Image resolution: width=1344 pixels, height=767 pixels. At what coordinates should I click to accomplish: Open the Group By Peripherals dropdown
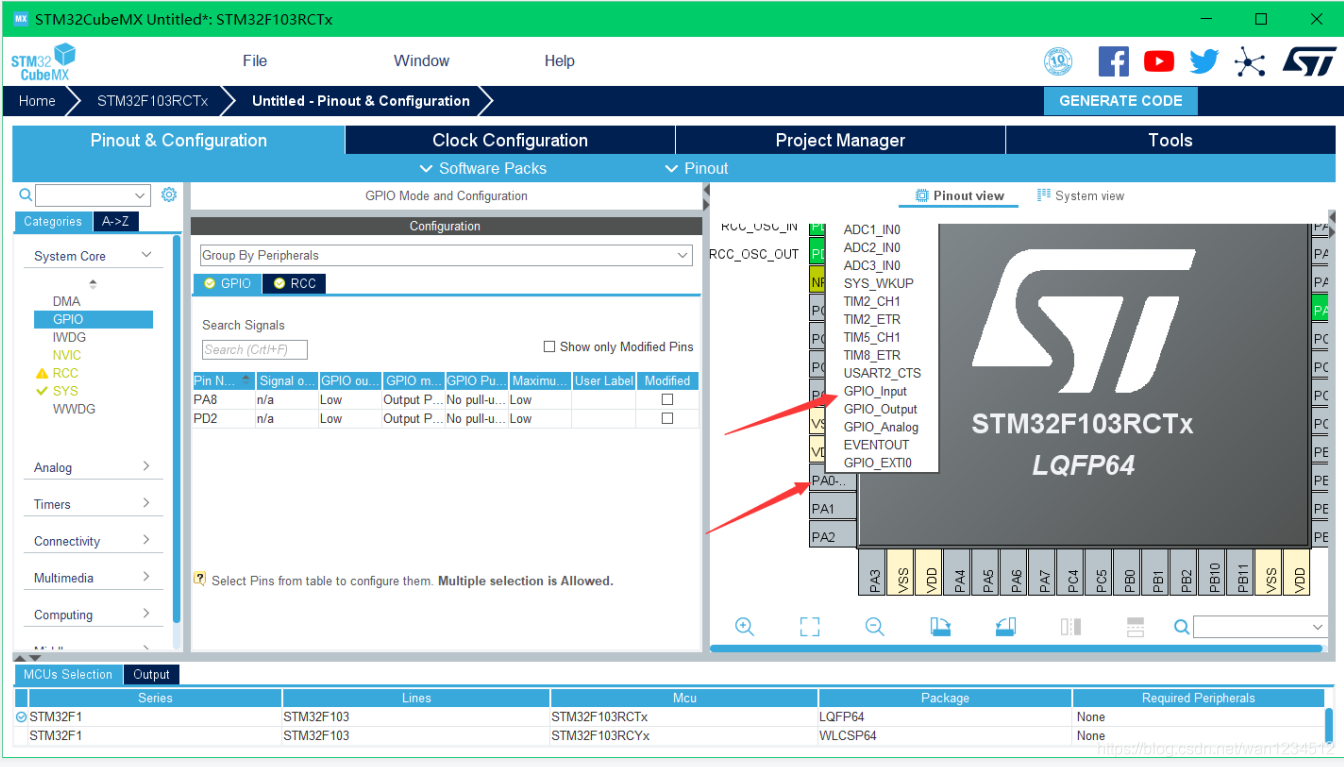click(445, 256)
